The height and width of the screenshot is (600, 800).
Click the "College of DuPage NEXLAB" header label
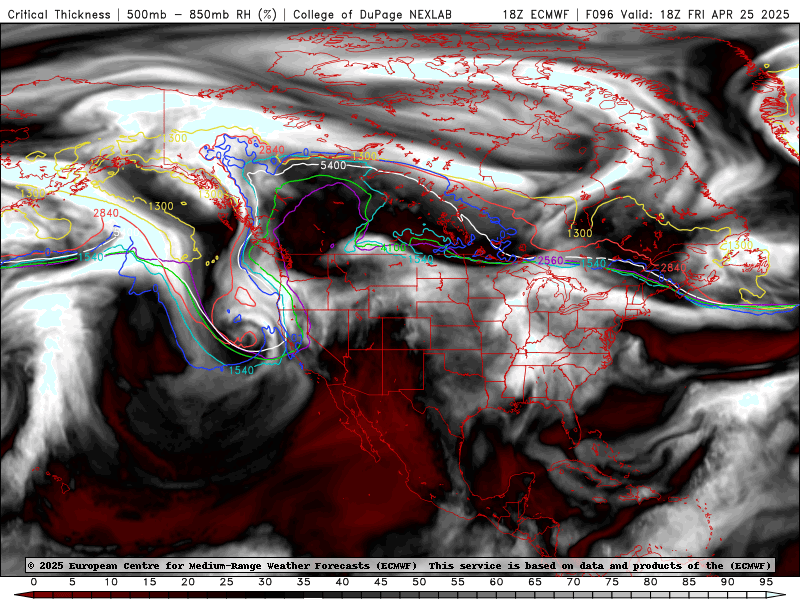coord(372,14)
